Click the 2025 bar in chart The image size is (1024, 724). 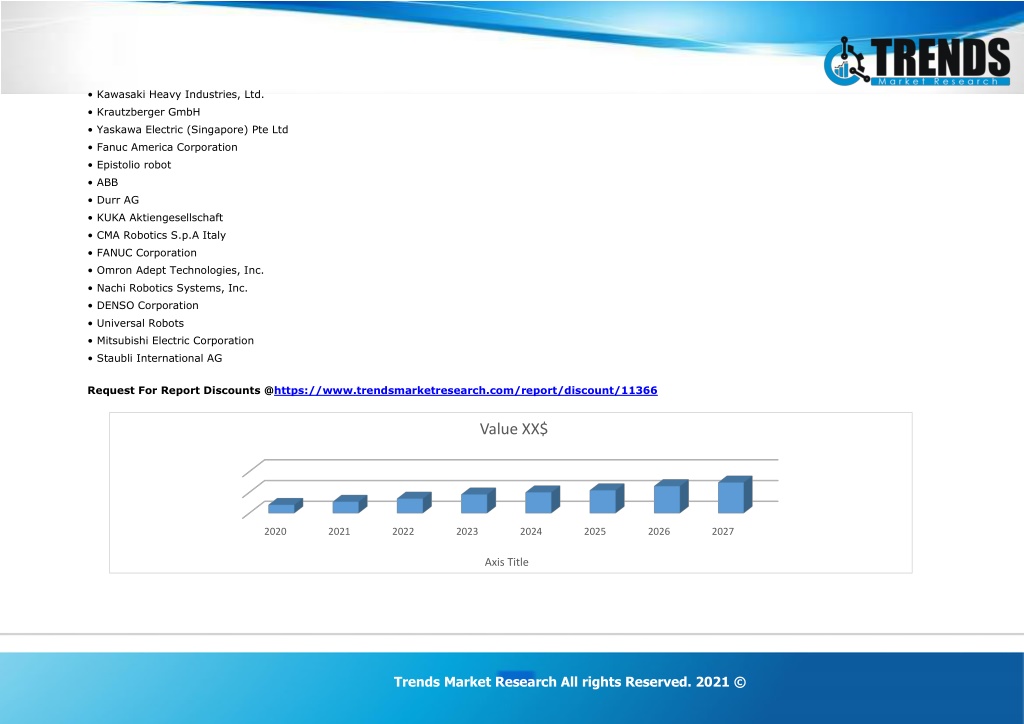click(607, 499)
